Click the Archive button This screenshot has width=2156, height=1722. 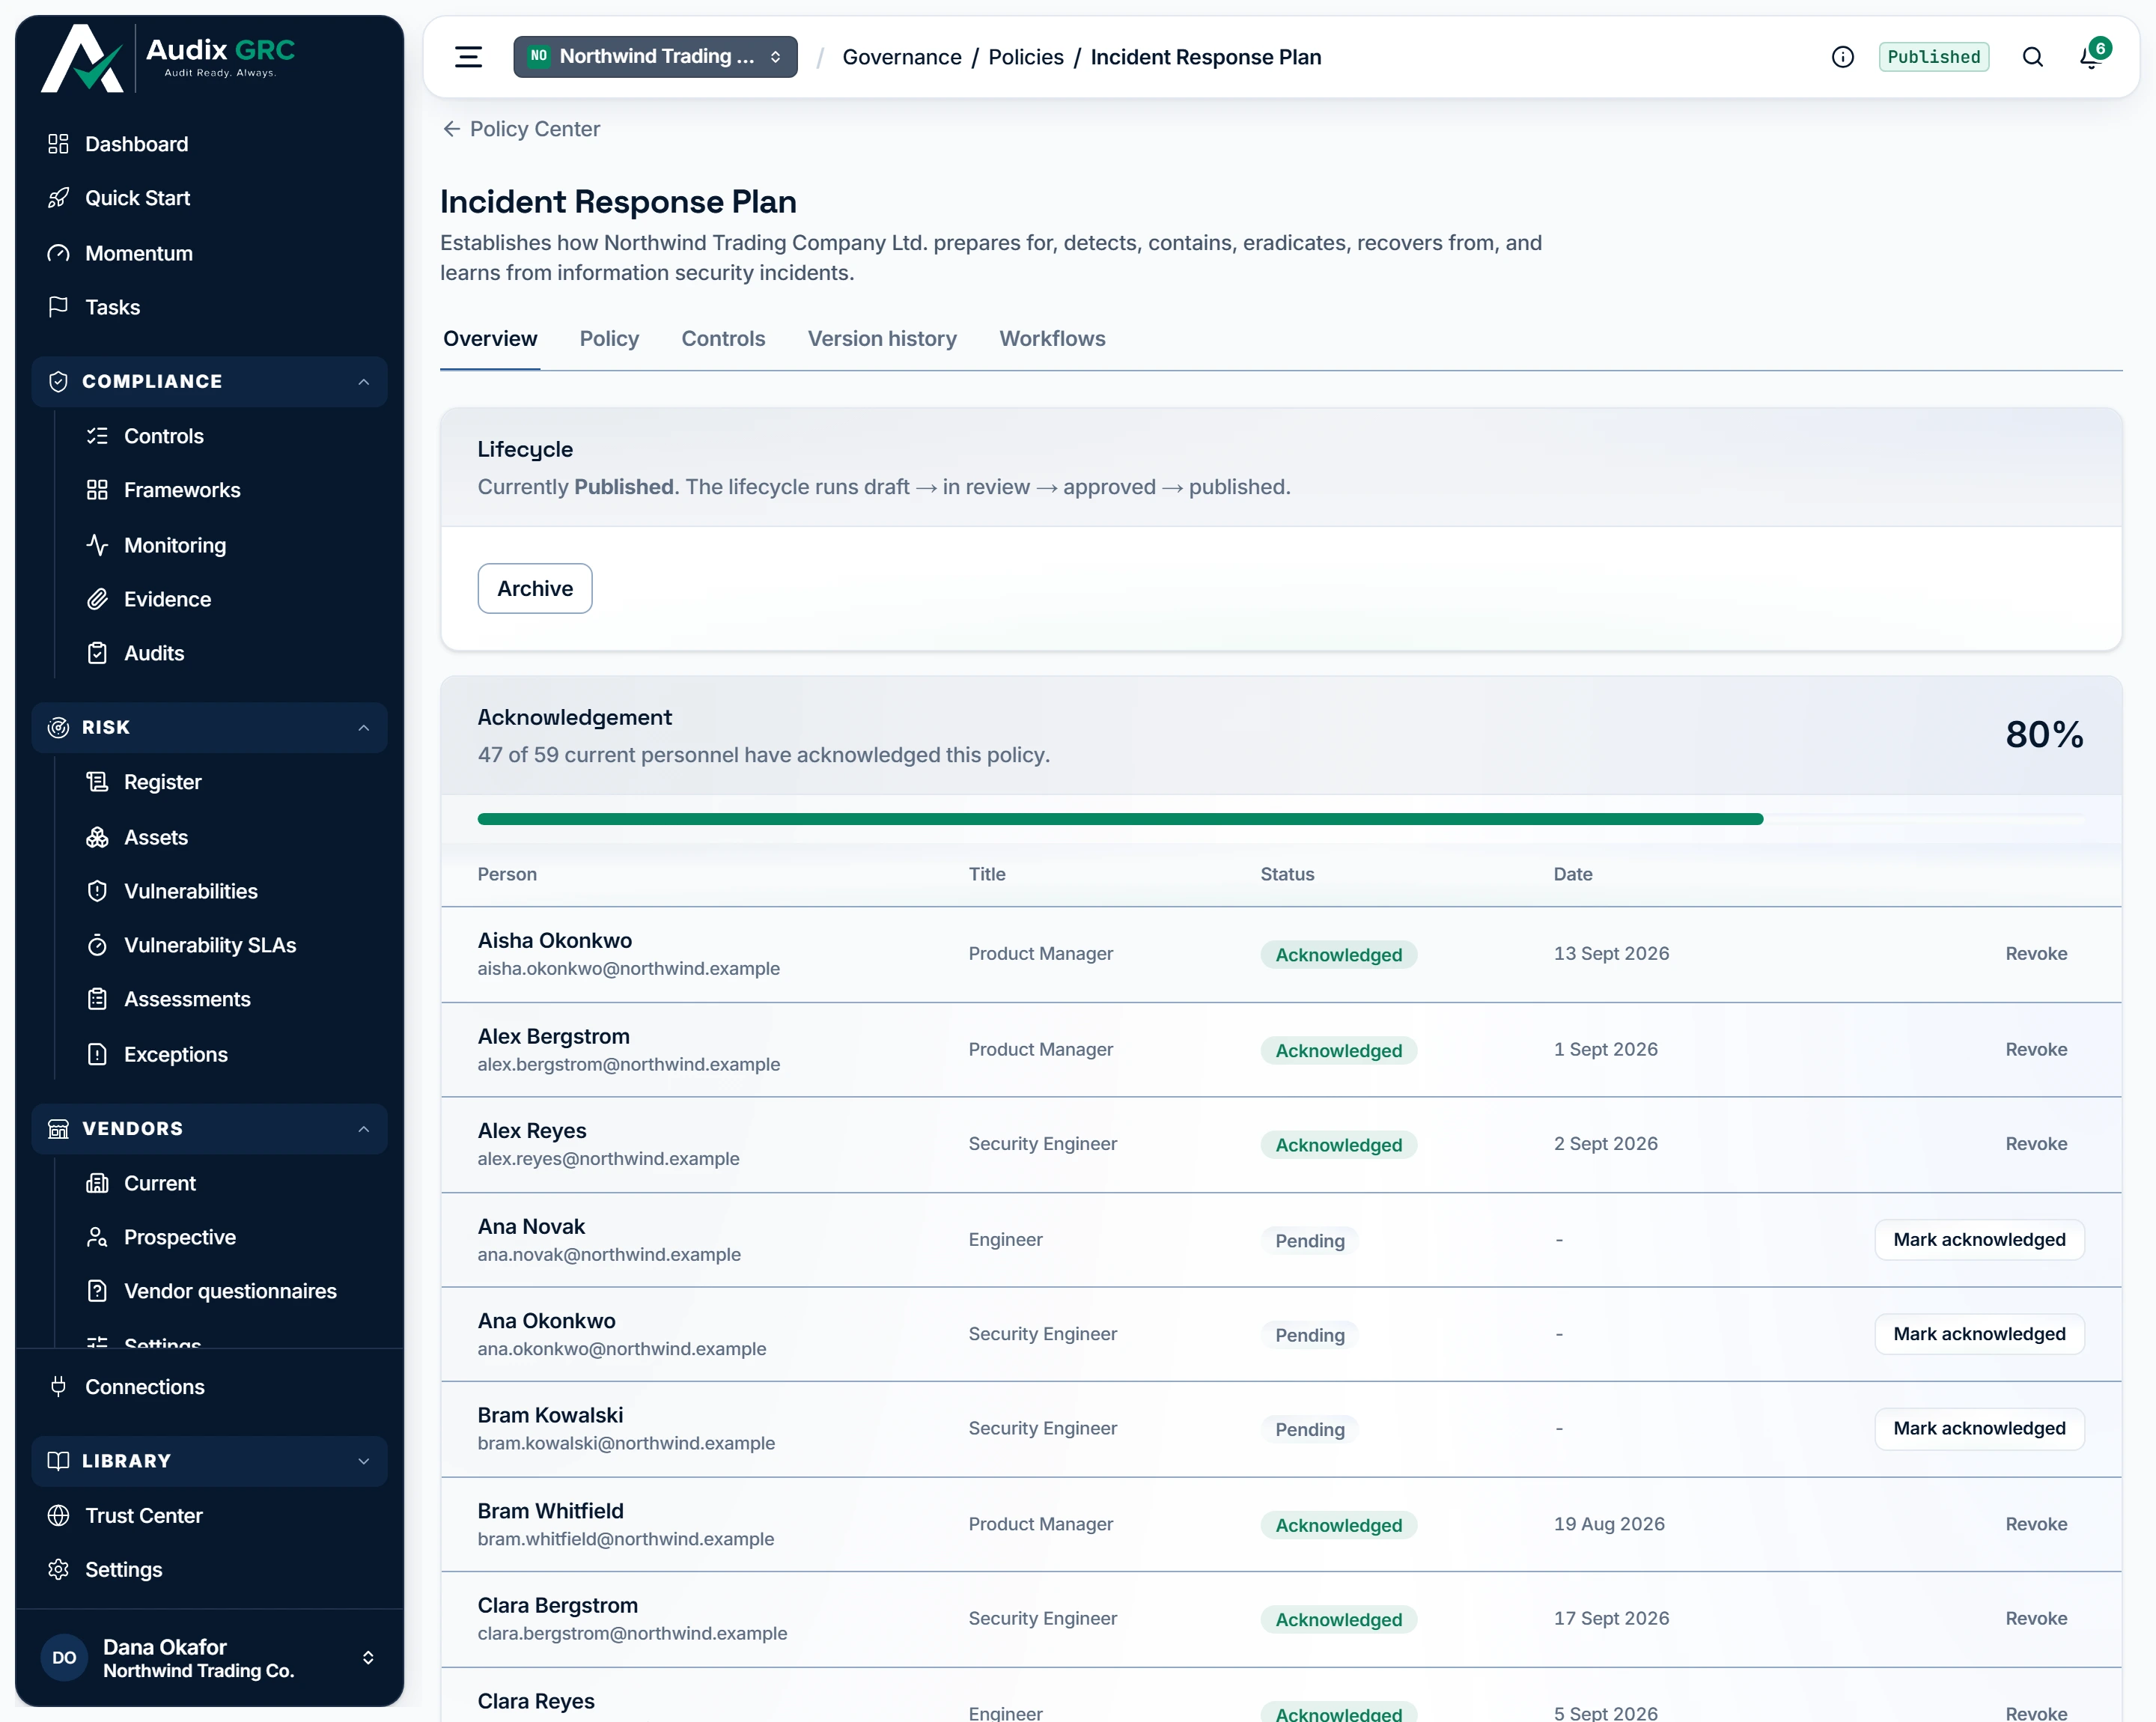[x=535, y=589]
